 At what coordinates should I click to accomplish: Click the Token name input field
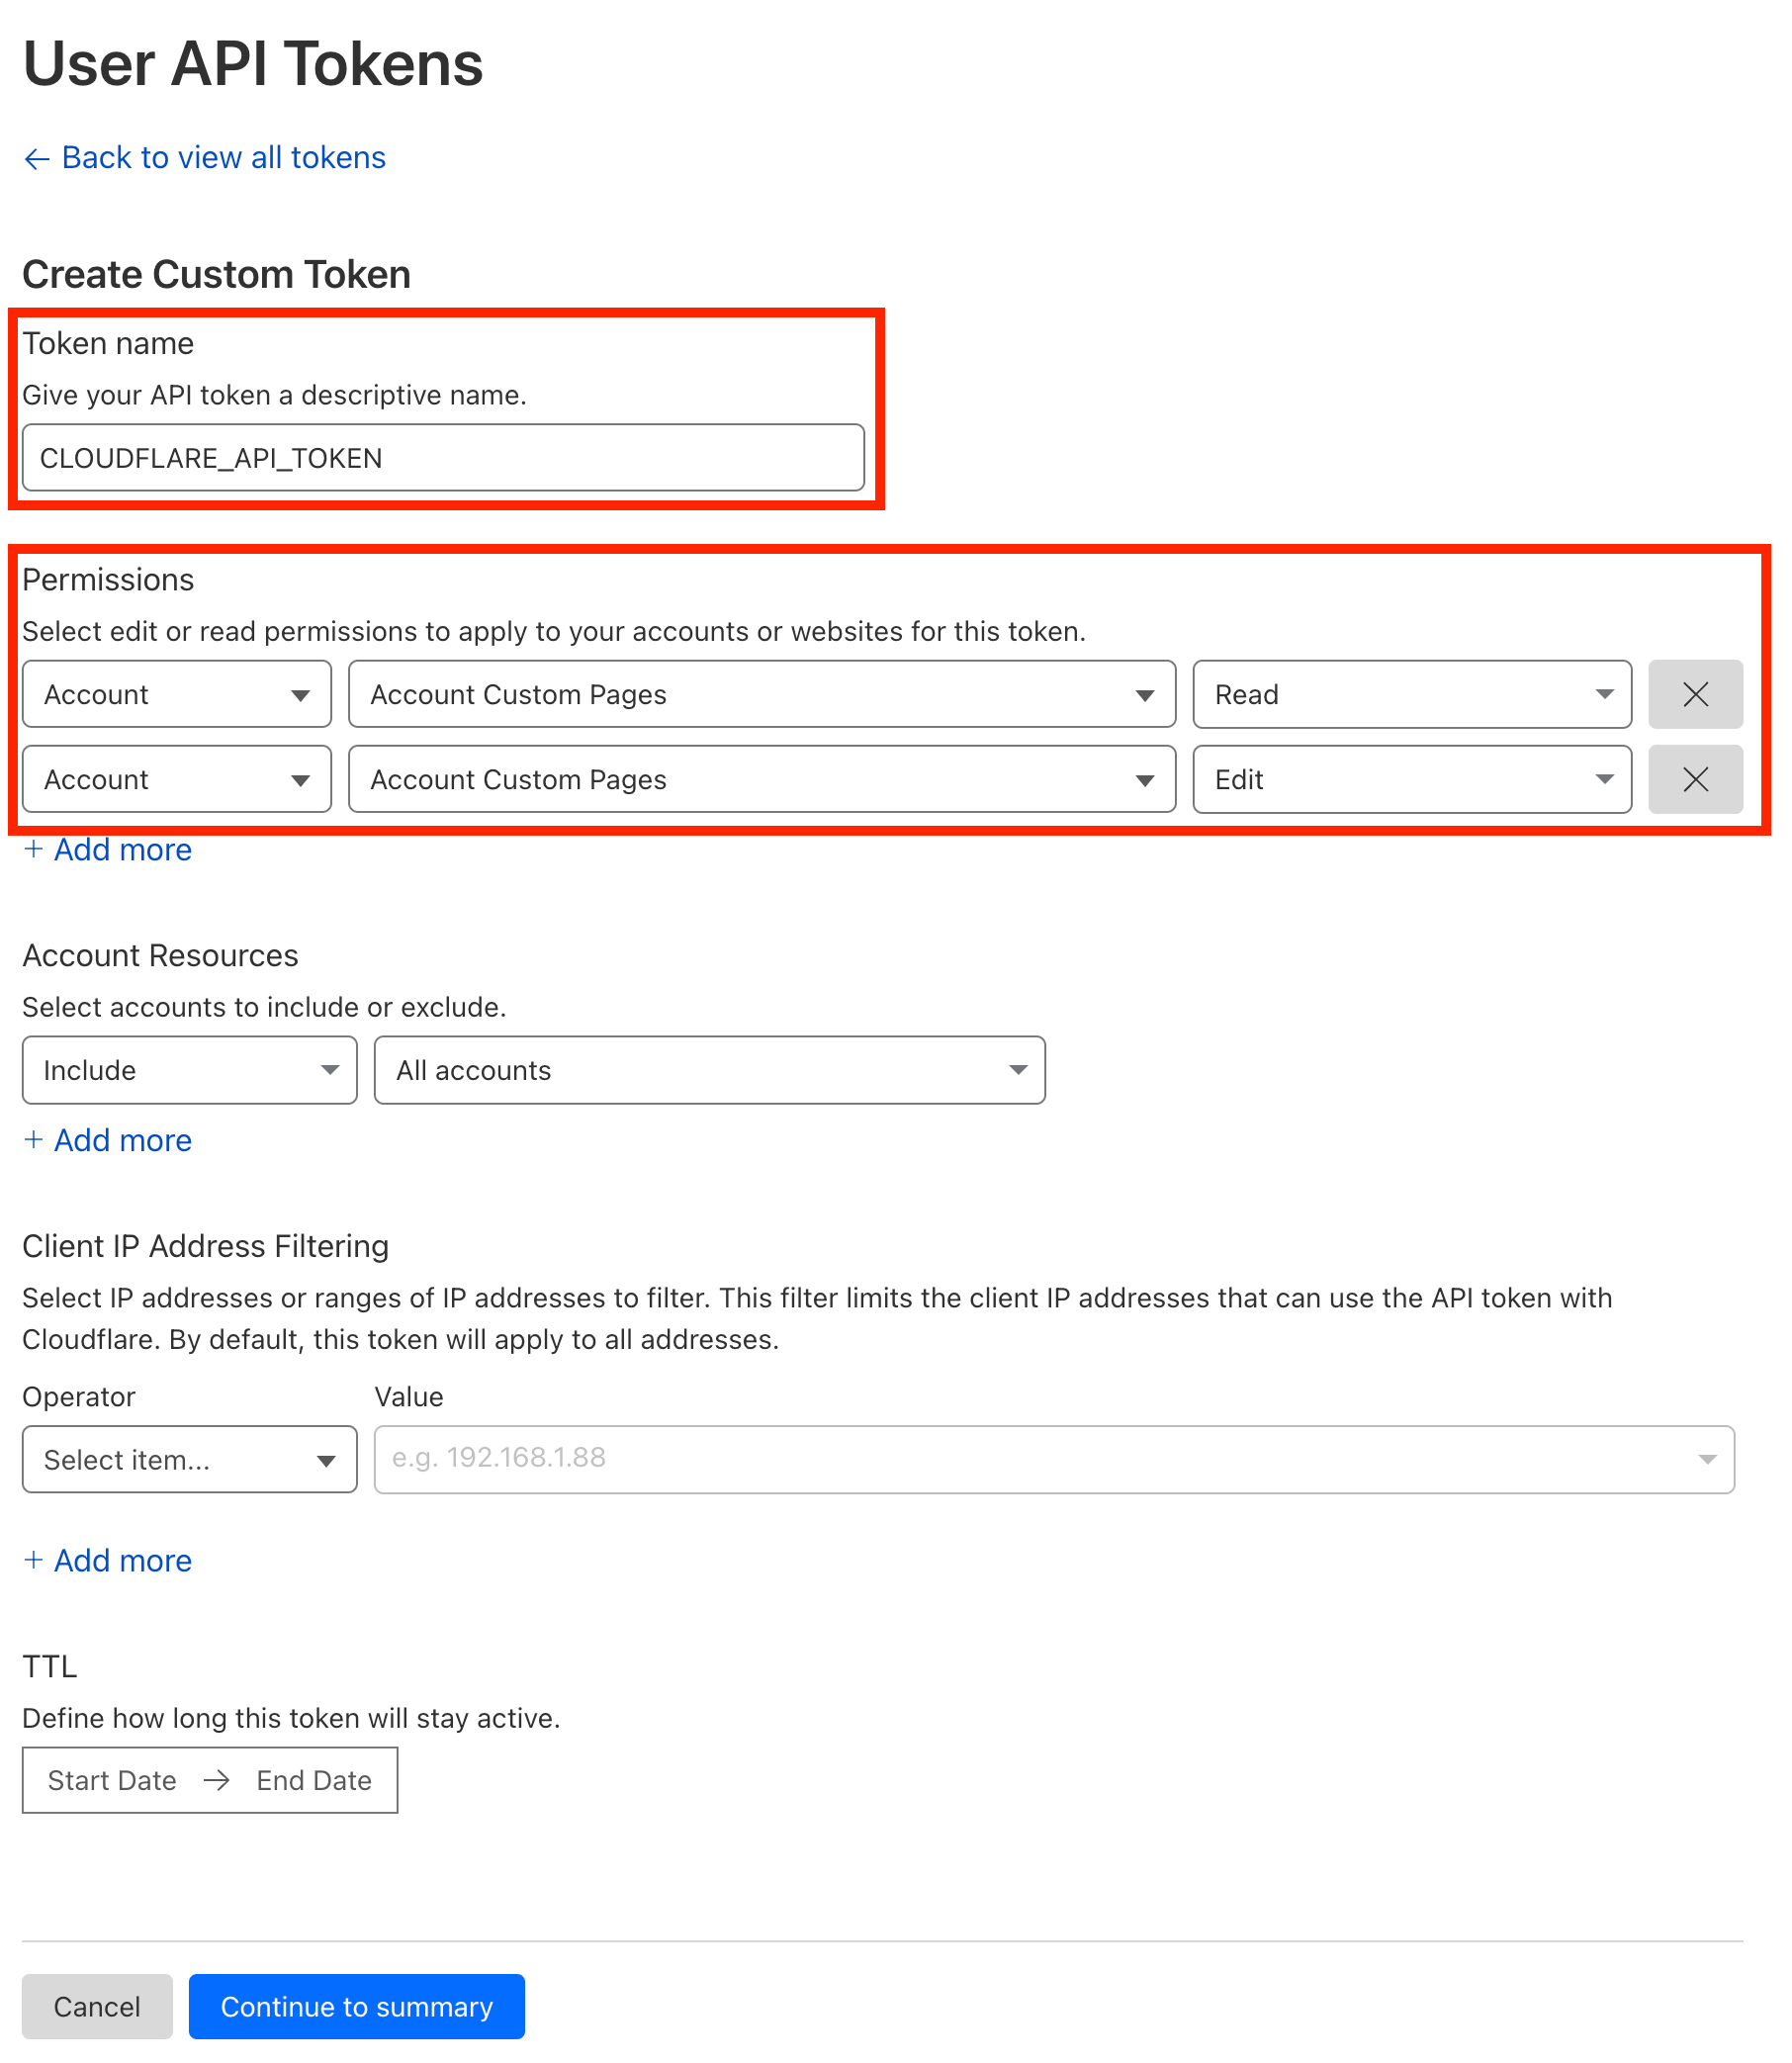point(443,458)
